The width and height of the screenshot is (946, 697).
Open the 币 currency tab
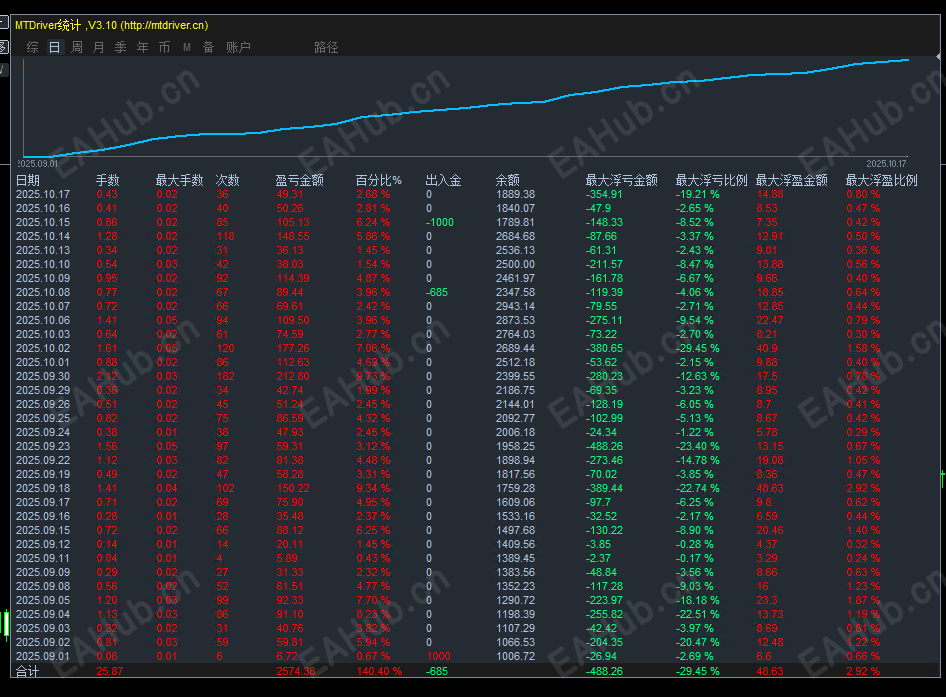(x=164, y=47)
